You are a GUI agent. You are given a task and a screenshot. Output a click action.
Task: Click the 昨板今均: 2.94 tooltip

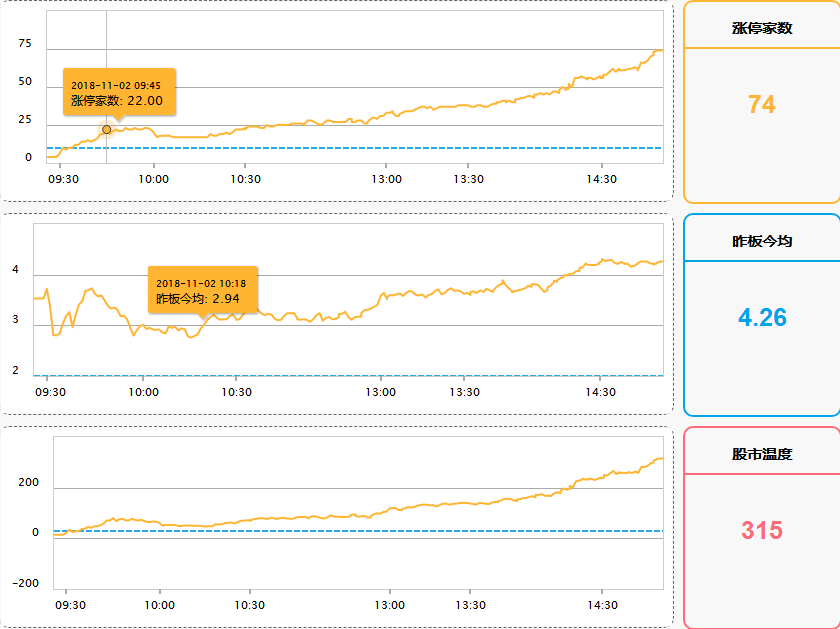click(202, 290)
